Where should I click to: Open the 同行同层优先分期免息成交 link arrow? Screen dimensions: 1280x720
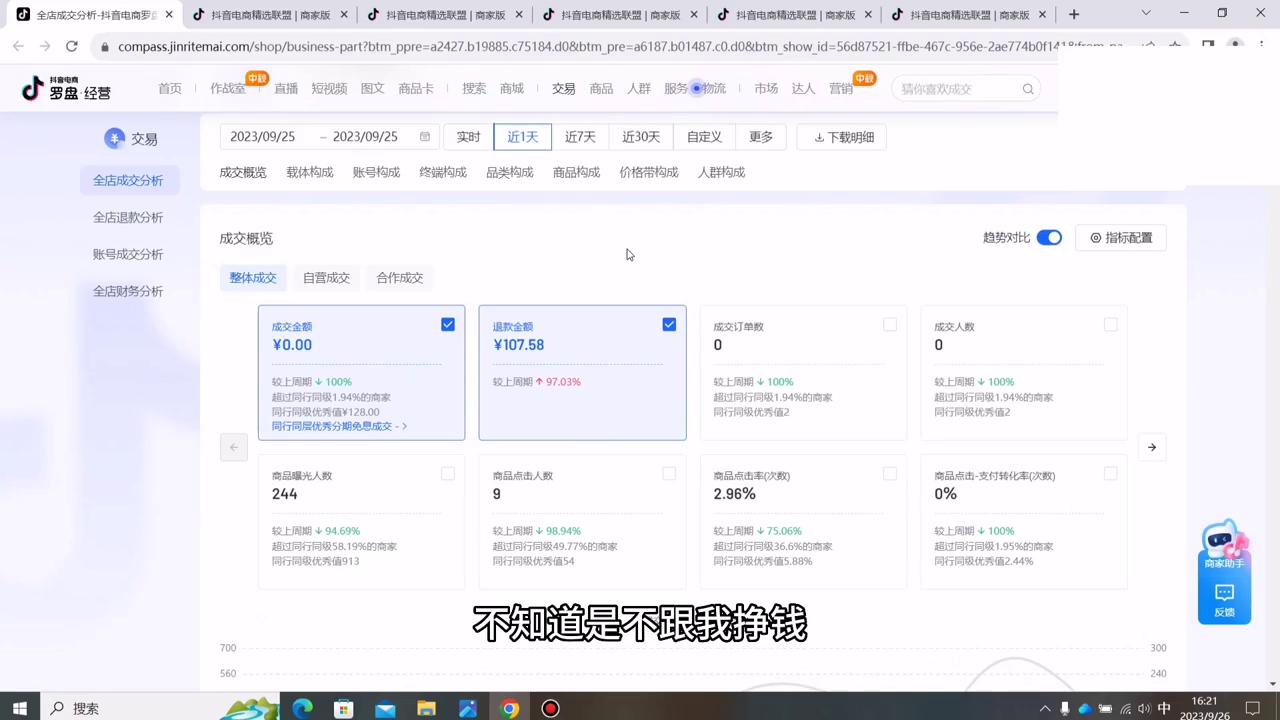coord(404,425)
